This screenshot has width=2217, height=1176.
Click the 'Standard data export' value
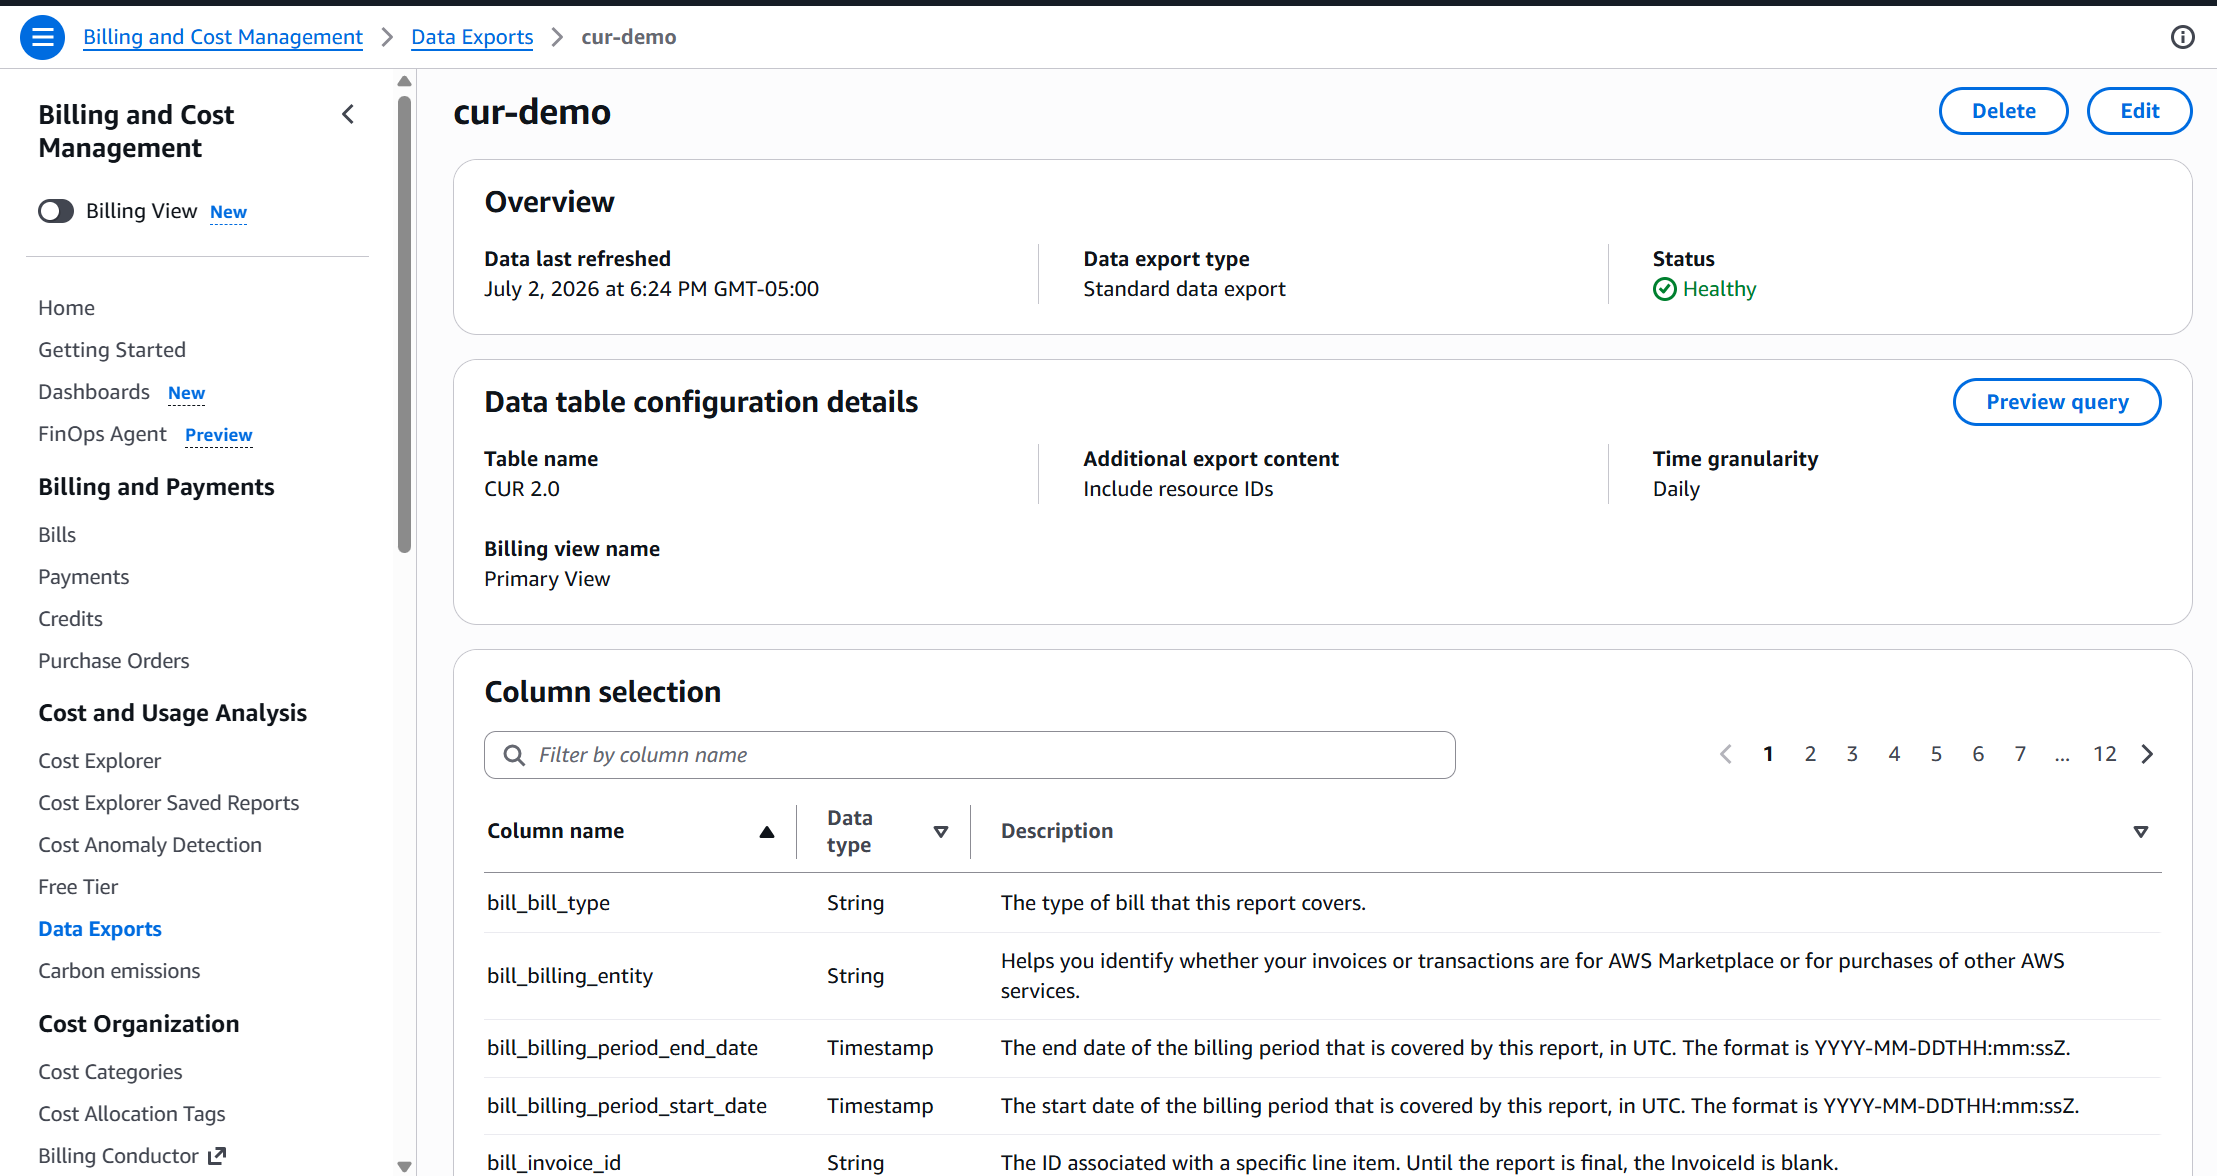pos(1184,289)
